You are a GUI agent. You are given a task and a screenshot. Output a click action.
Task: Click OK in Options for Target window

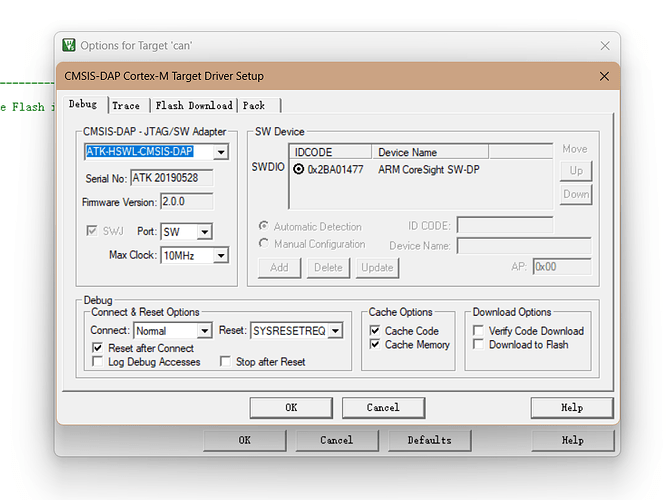click(x=244, y=440)
